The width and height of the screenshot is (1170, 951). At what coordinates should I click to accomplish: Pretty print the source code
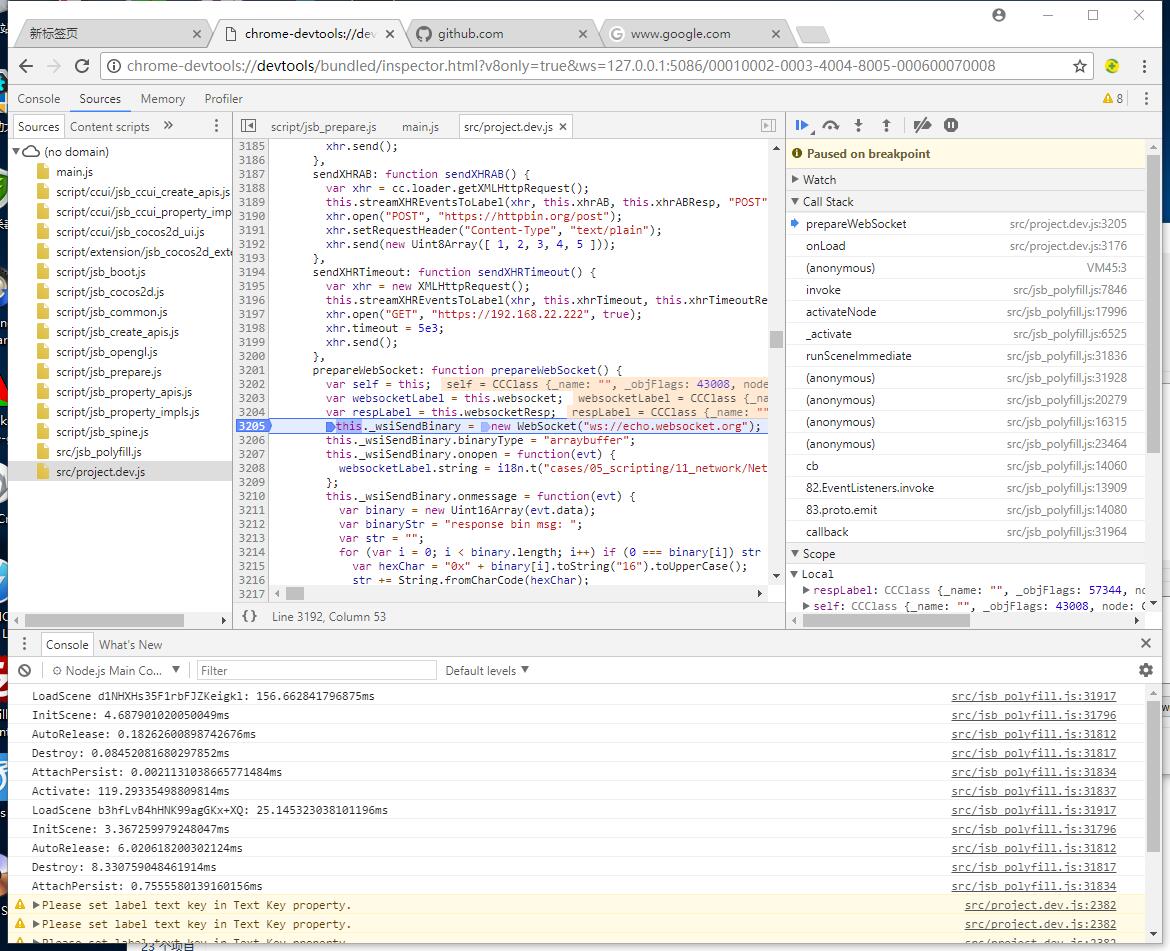coord(250,617)
